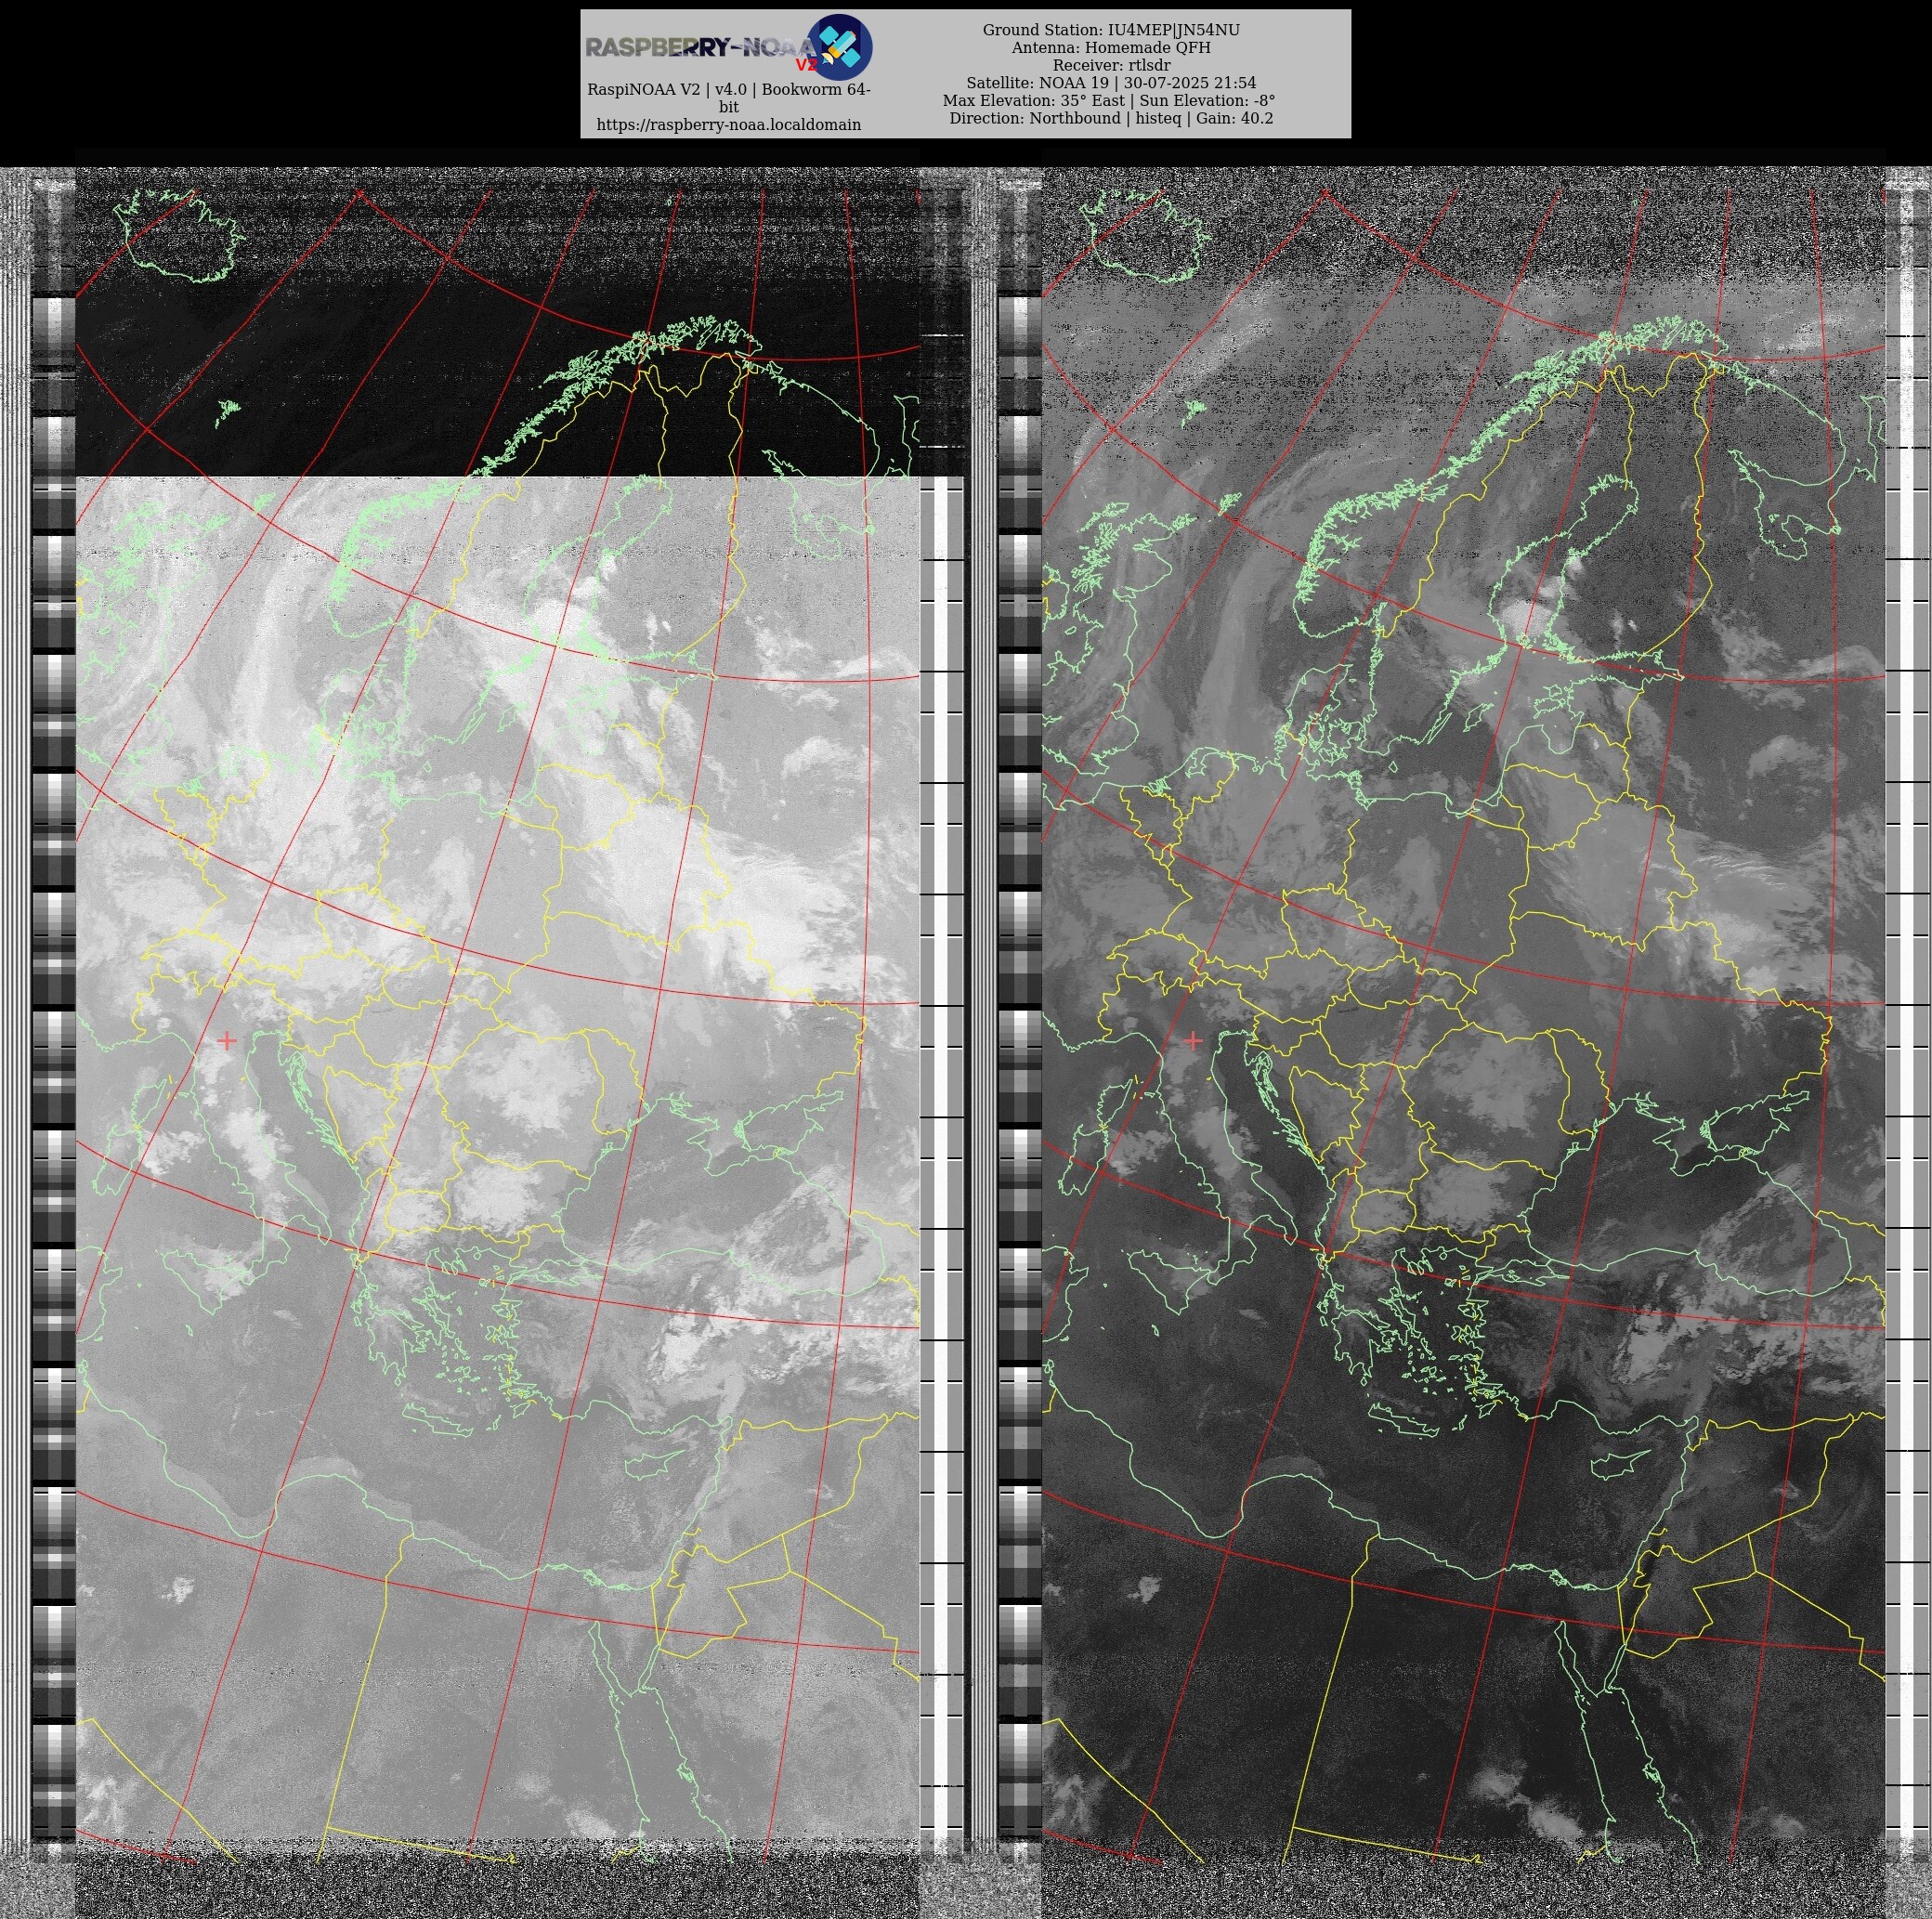Screen dimensions: 1932x1919
Task: Select the 'RaspiNOAA V2 | v4.0 | Bookworm 64-bit' text
Action: click(x=728, y=98)
